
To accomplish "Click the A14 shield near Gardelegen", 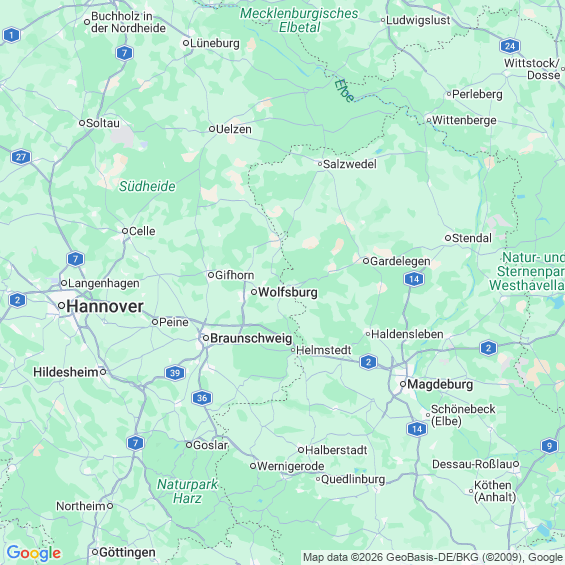I will tap(414, 279).
